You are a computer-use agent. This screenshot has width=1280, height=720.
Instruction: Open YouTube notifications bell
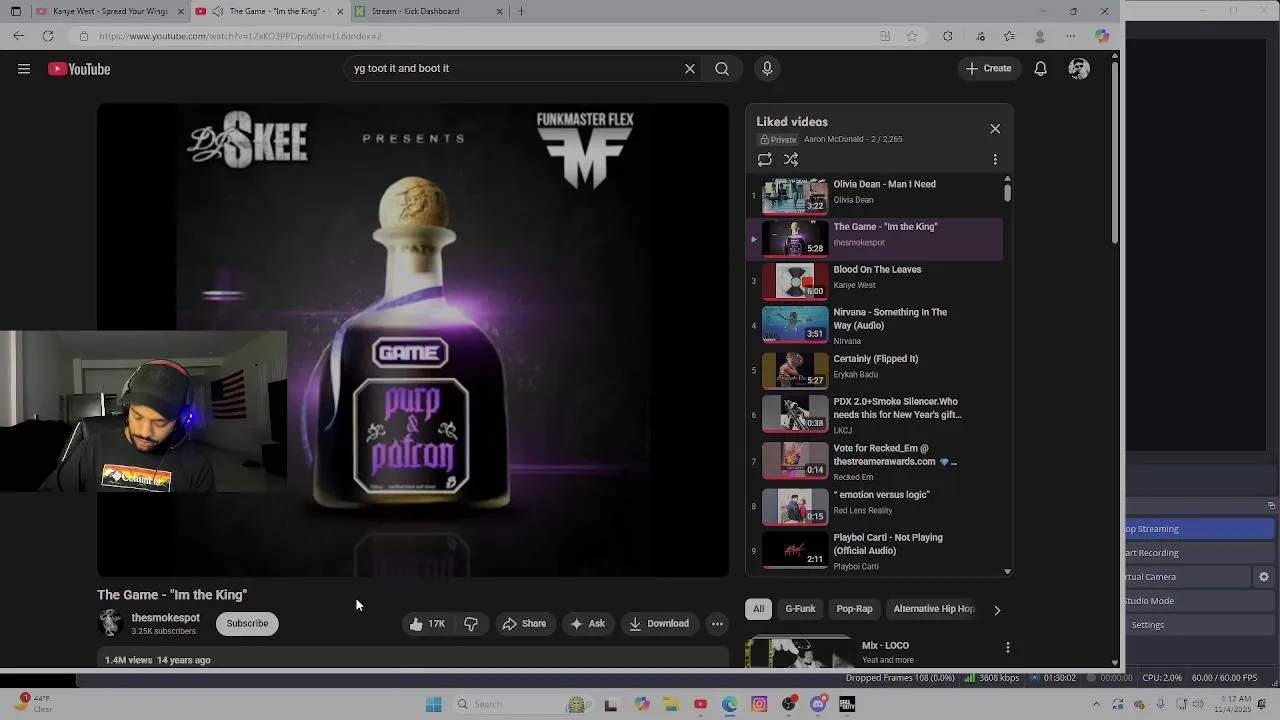click(1040, 69)
